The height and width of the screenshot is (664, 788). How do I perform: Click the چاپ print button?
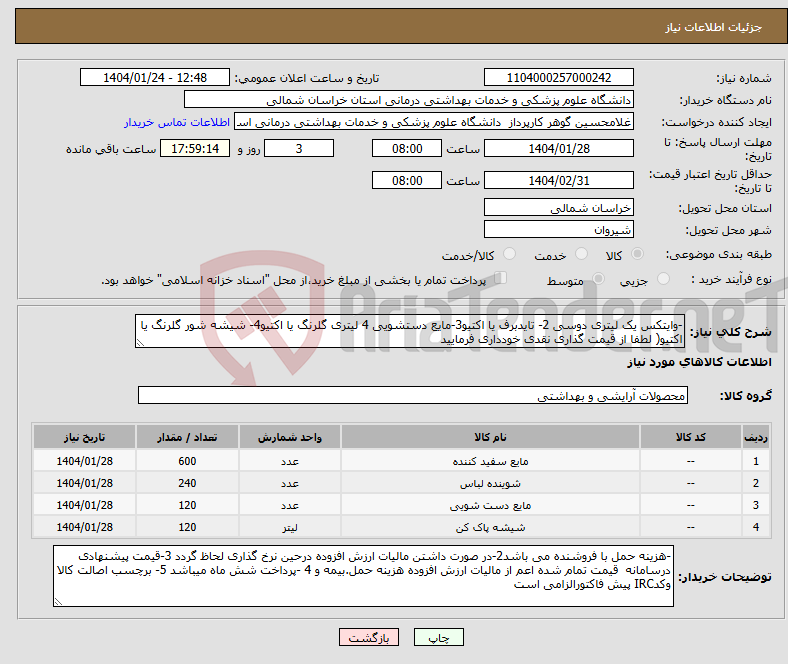click(439, 637)
